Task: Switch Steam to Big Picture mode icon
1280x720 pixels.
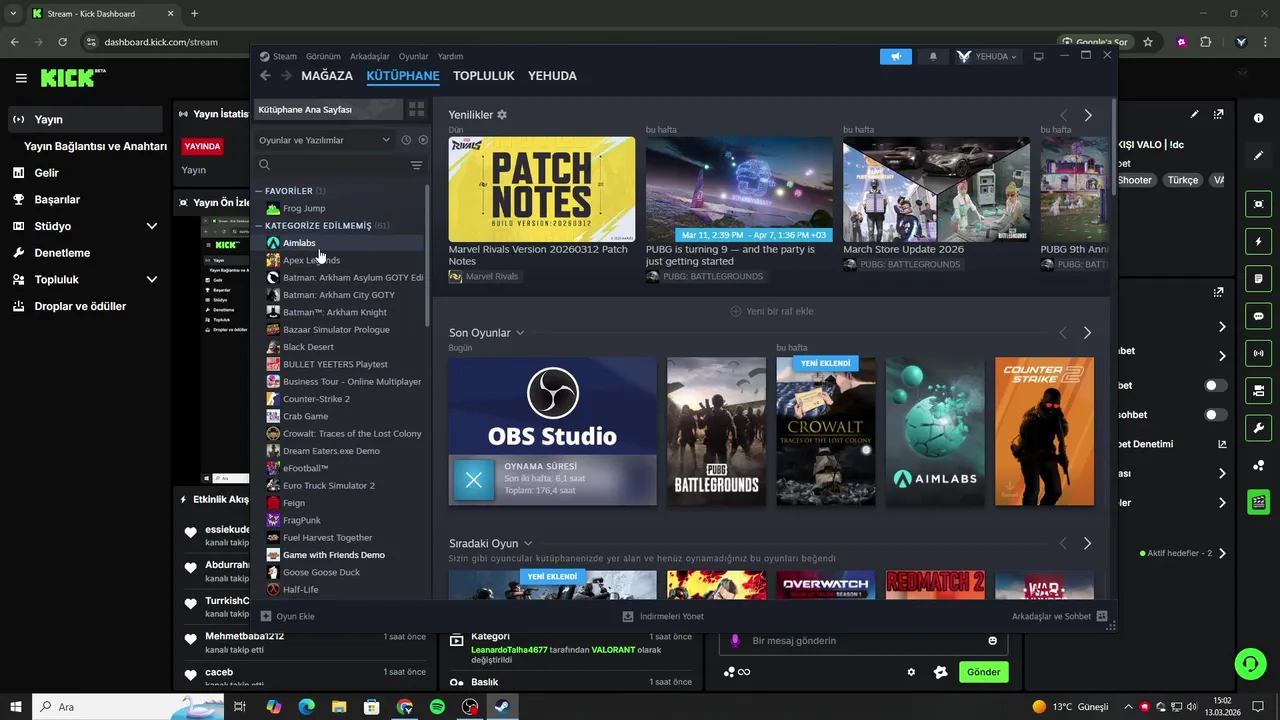Action: [x=1038, y=57]
